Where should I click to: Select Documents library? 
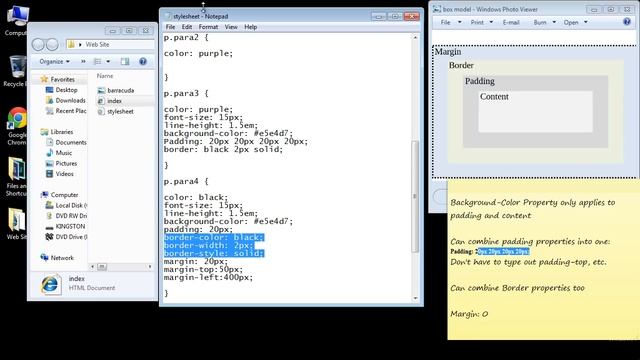pos(71,142)
